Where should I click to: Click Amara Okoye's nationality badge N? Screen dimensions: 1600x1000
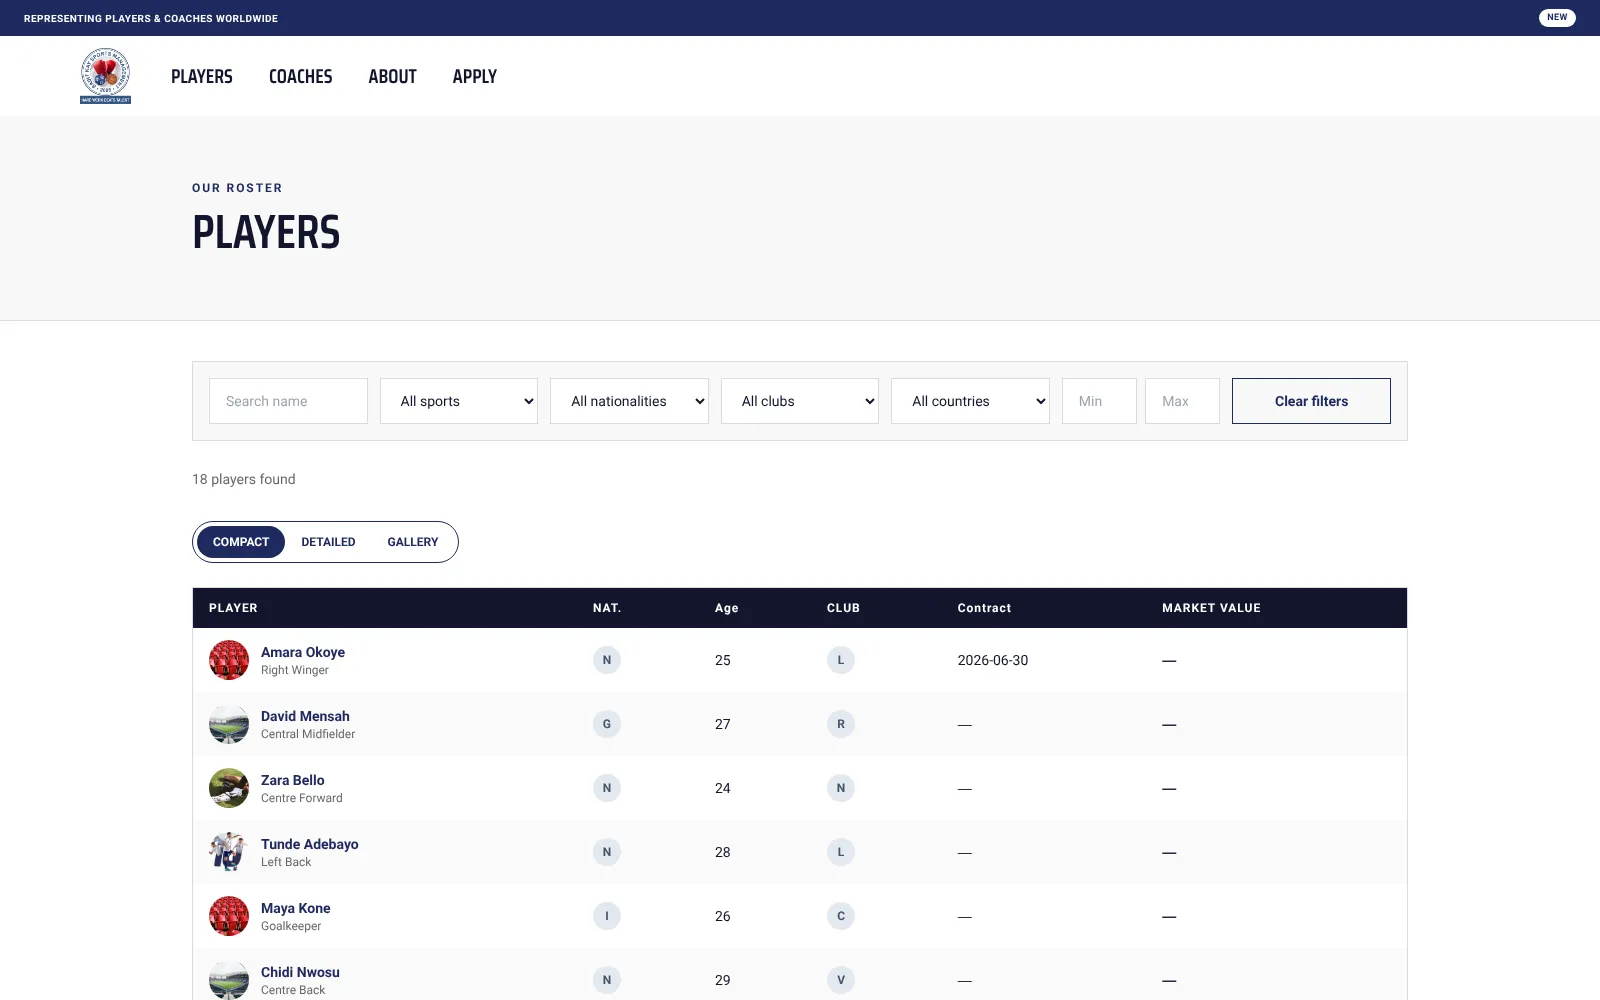(607, 660)
